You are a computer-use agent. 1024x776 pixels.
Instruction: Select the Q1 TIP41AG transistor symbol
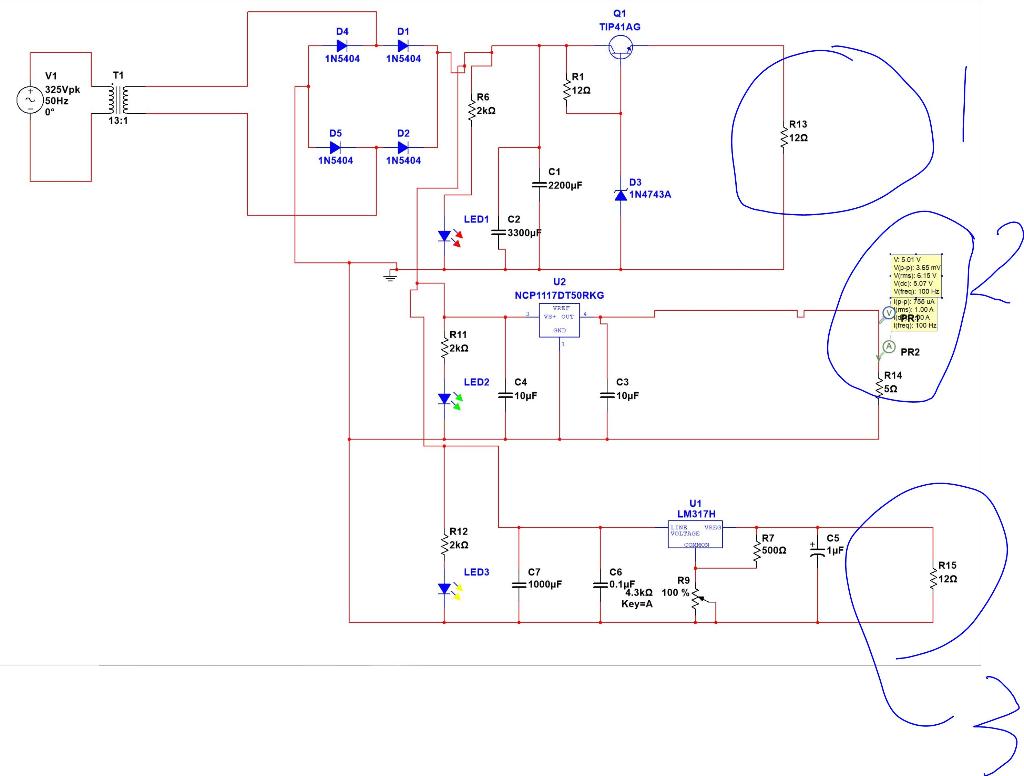[620, 46]
